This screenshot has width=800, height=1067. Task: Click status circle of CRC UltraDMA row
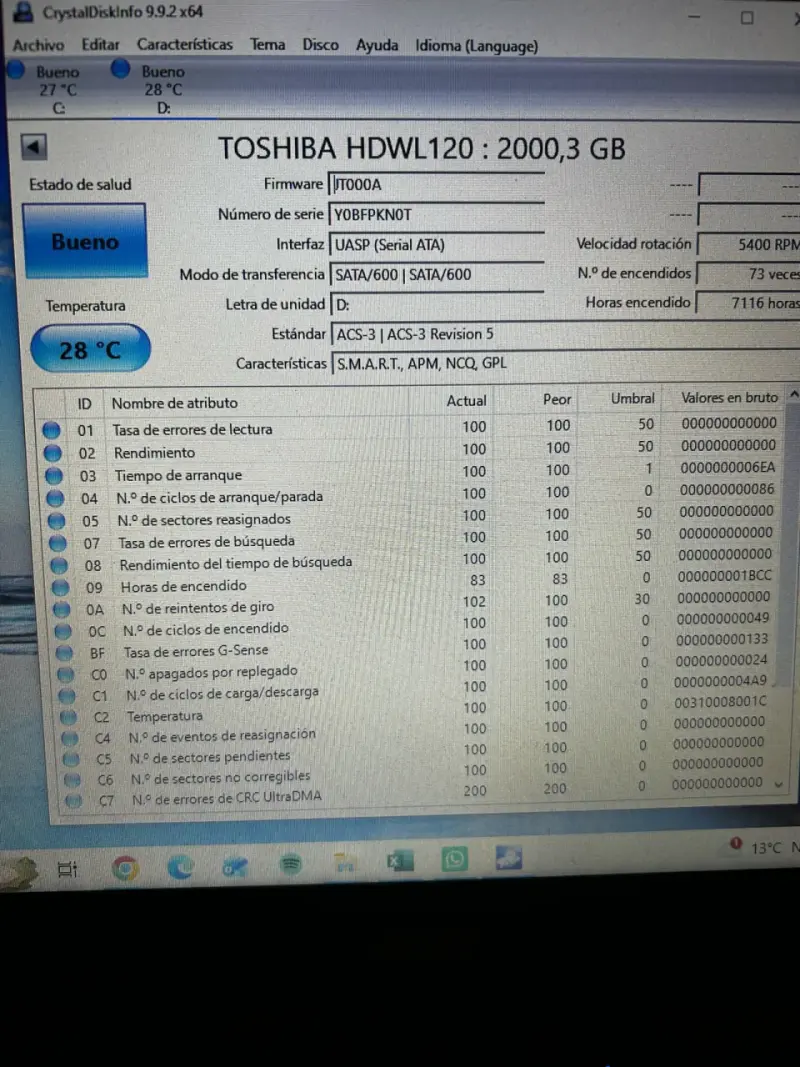pyautogui.click(x=73, y=801)
